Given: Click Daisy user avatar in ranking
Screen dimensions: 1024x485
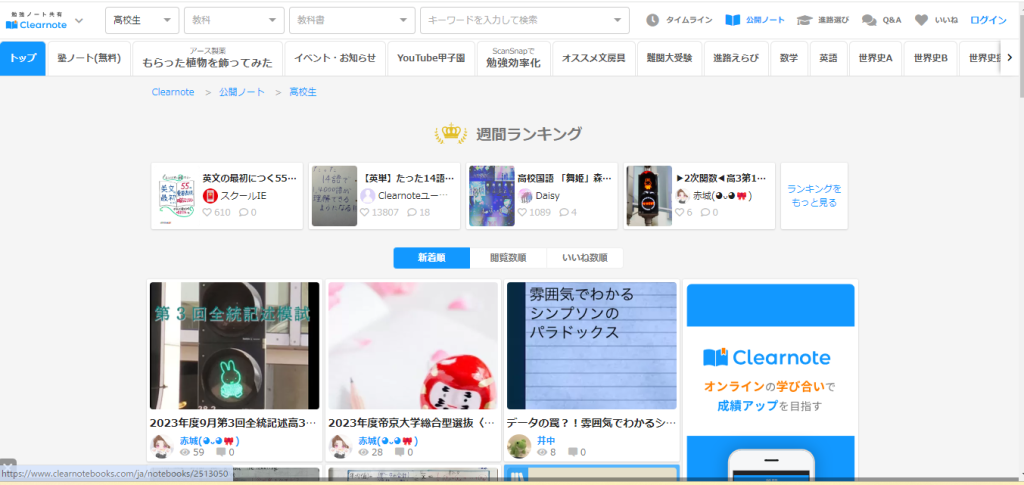Looking at the screenshot, I should (x=525, y=196).
